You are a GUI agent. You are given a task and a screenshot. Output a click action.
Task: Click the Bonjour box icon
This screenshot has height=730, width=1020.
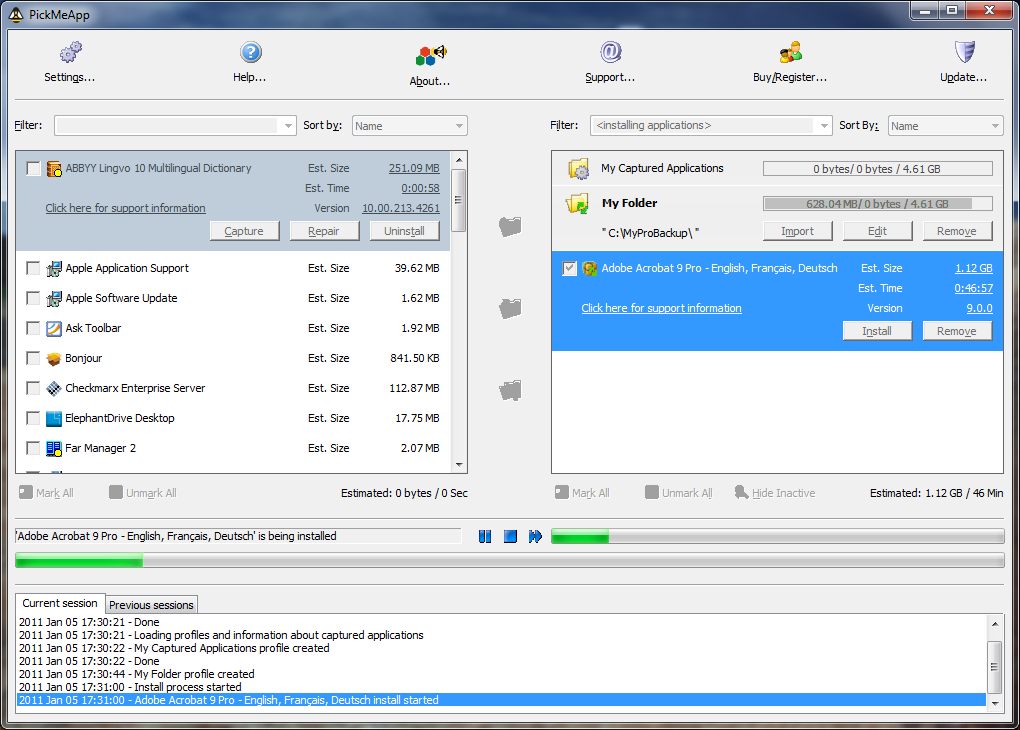point(54,358)
